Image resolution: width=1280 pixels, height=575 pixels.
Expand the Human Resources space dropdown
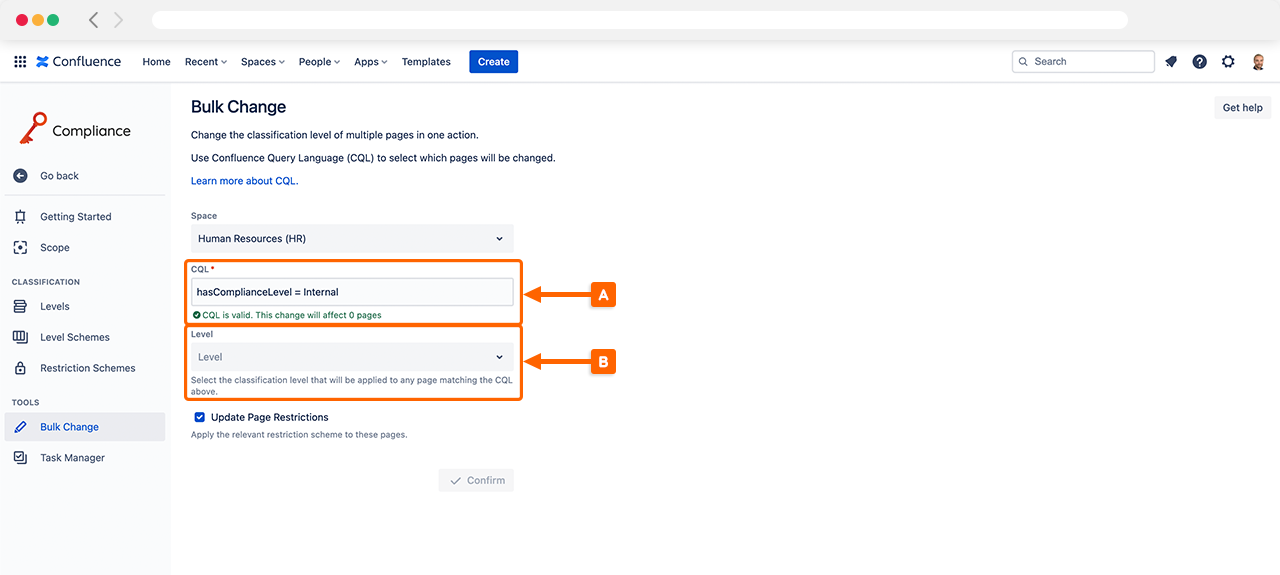(352, 239)
